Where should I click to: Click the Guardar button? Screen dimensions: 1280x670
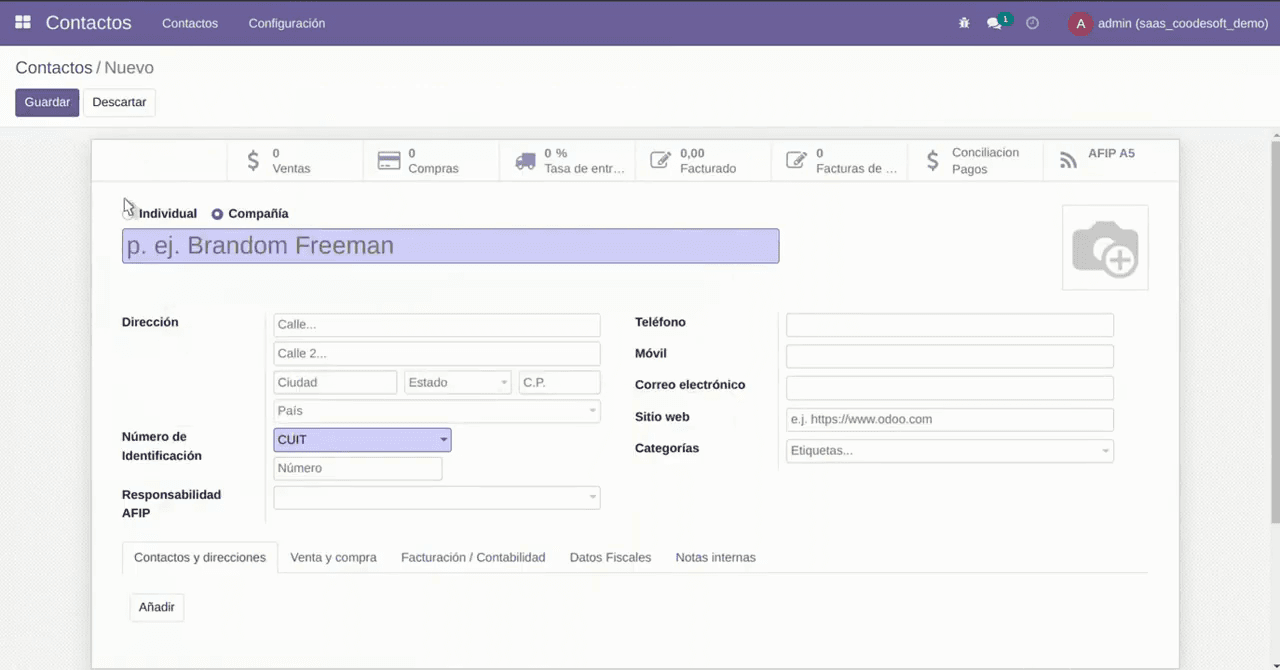pos(47,102)
